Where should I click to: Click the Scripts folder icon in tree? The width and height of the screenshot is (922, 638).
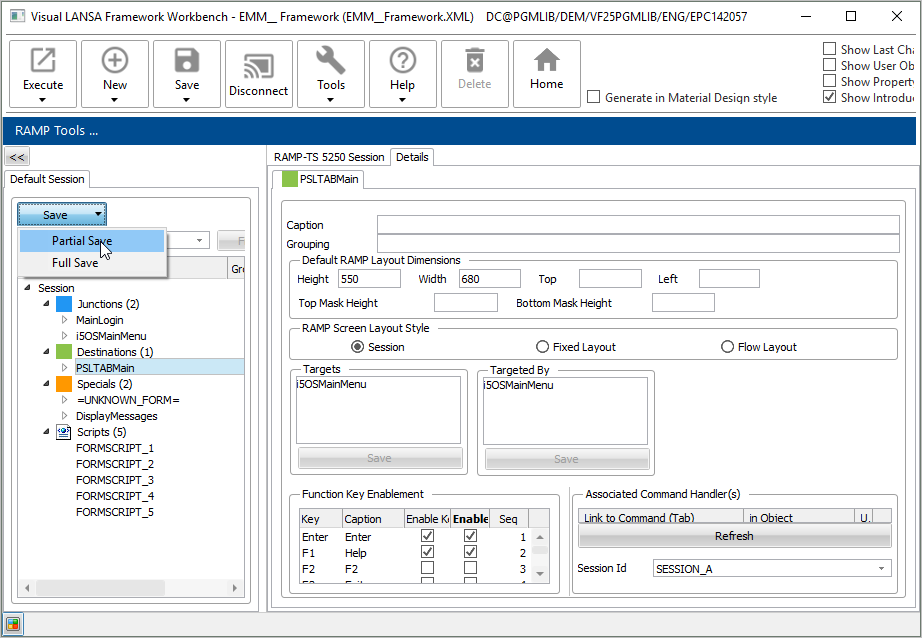[64, 432]
